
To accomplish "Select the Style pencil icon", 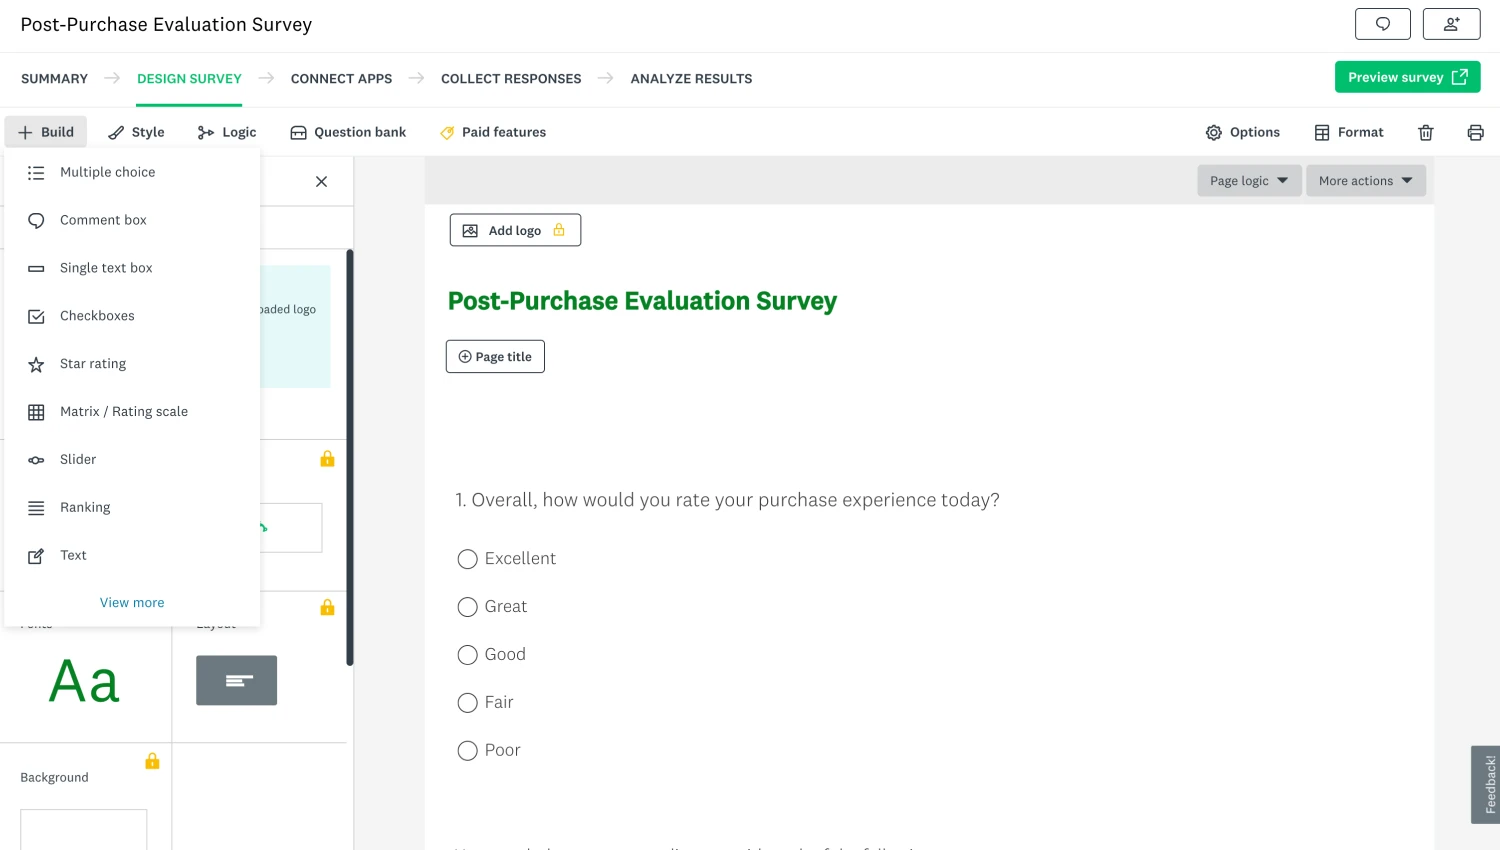I will coord(136,131).
